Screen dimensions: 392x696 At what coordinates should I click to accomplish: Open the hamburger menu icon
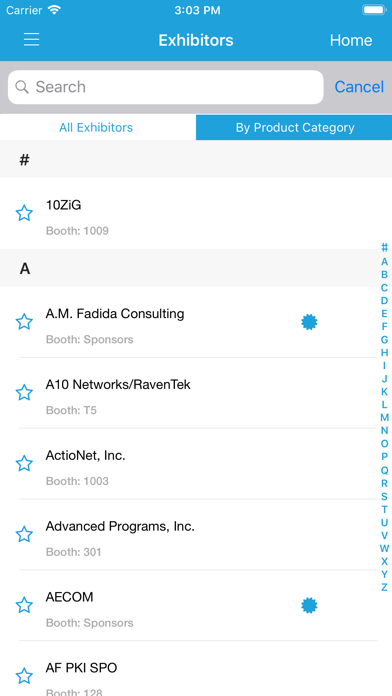32,40
